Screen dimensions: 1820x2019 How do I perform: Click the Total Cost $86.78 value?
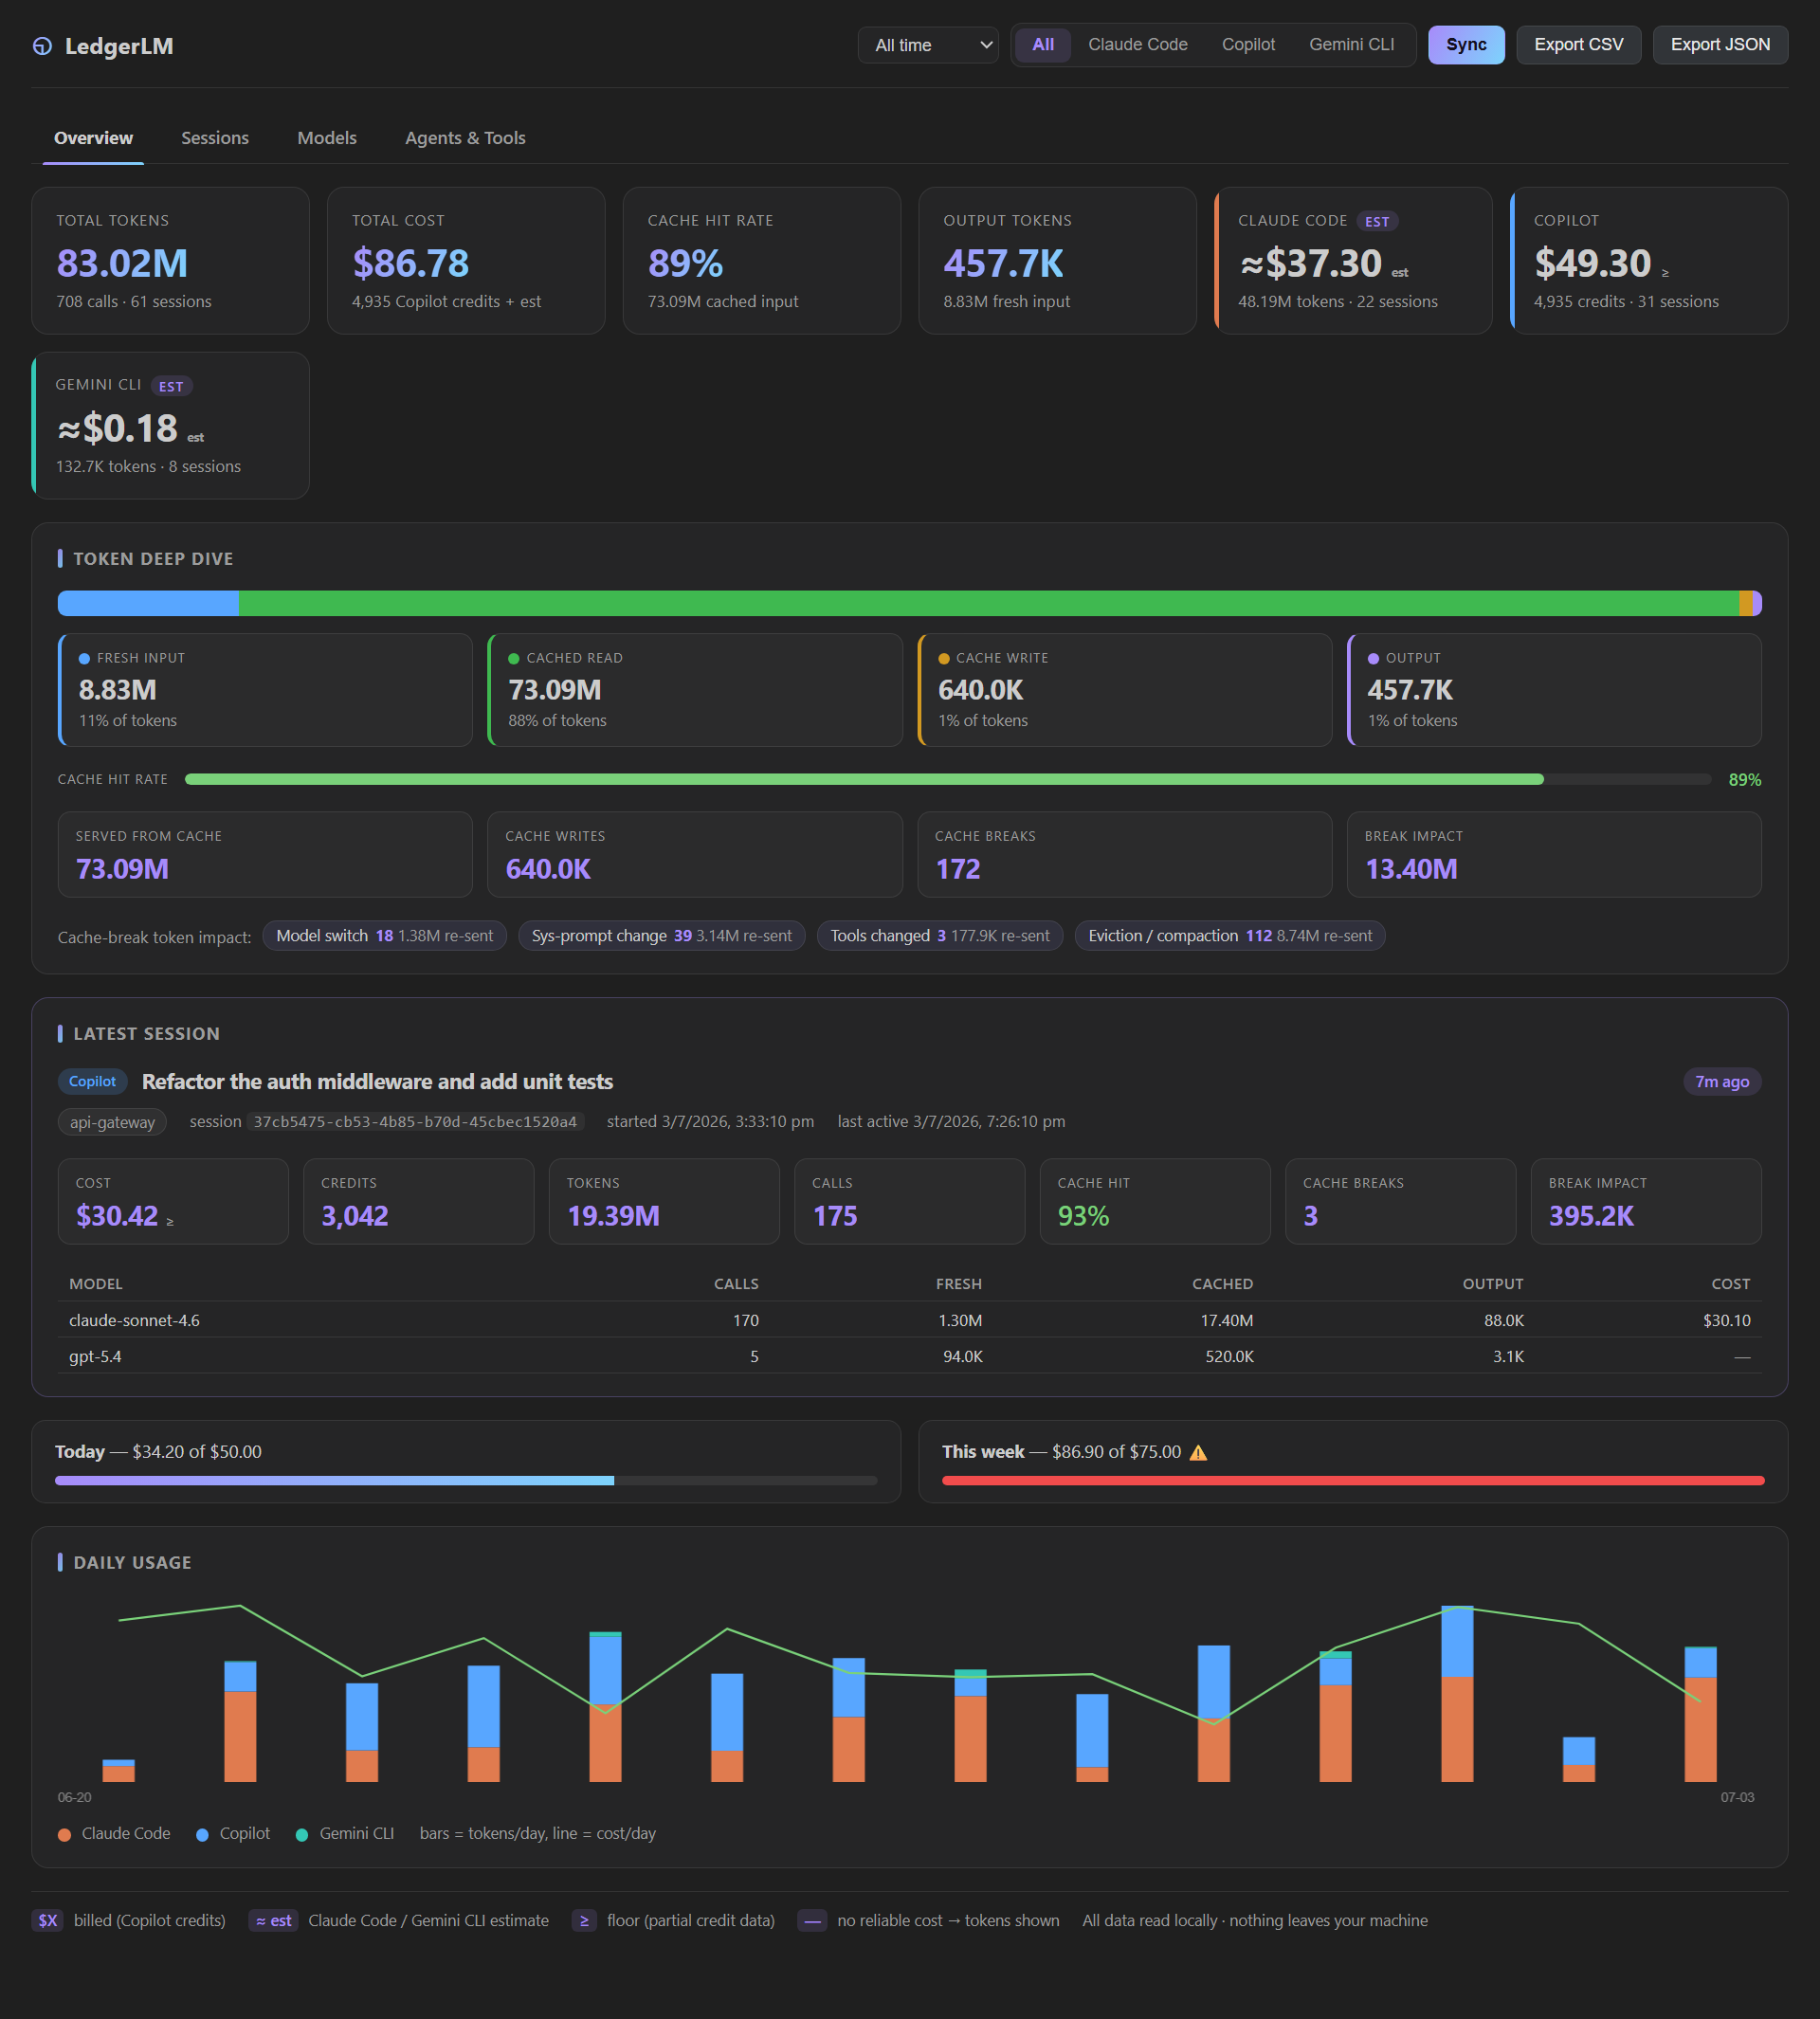pyautogui.click(x=410, y=263)
